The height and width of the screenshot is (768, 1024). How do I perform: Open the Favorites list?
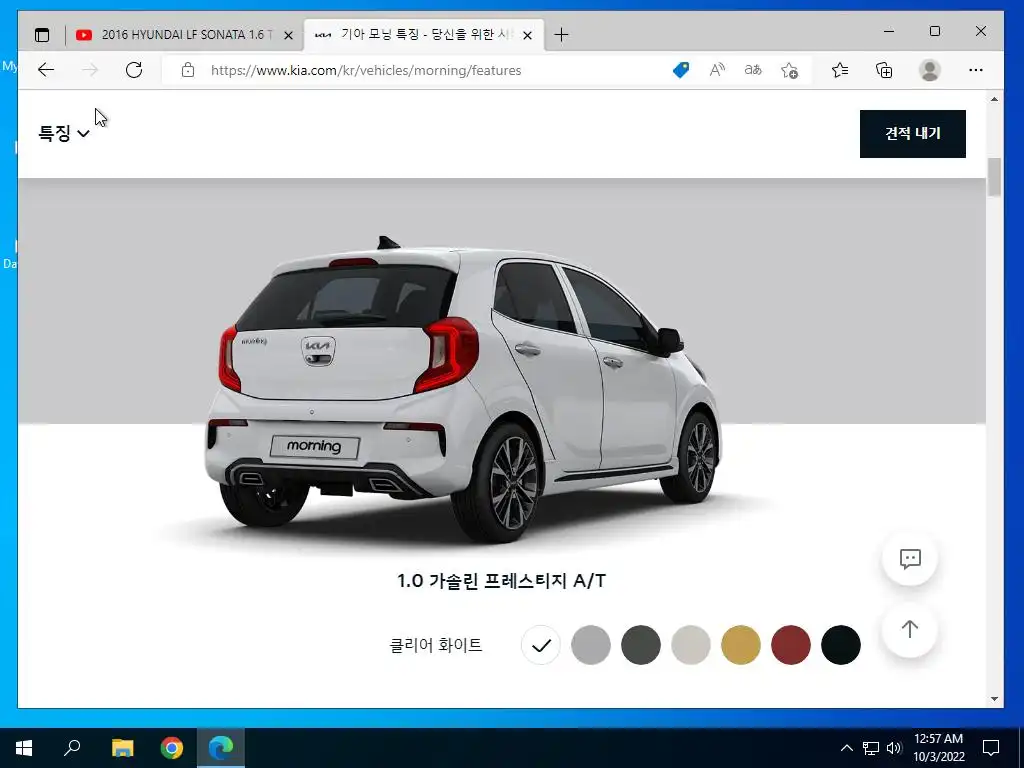point(840,70)
